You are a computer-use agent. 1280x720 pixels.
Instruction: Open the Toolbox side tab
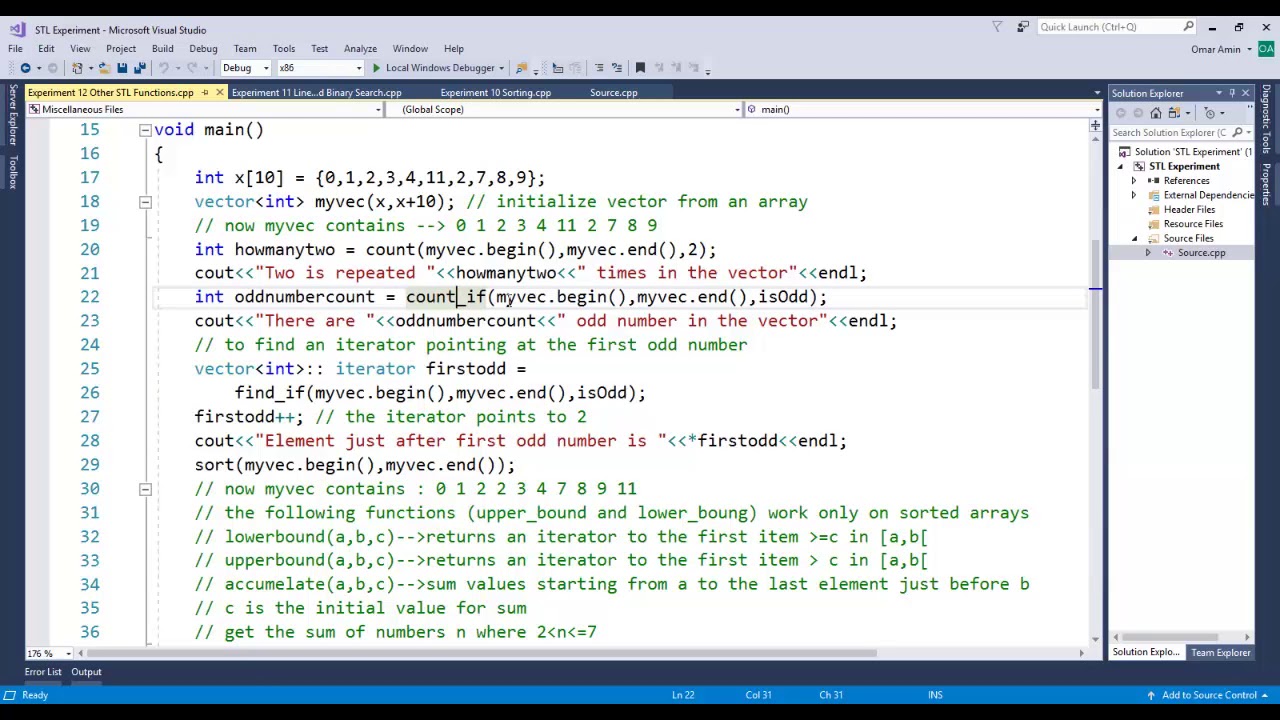point(12,170)
